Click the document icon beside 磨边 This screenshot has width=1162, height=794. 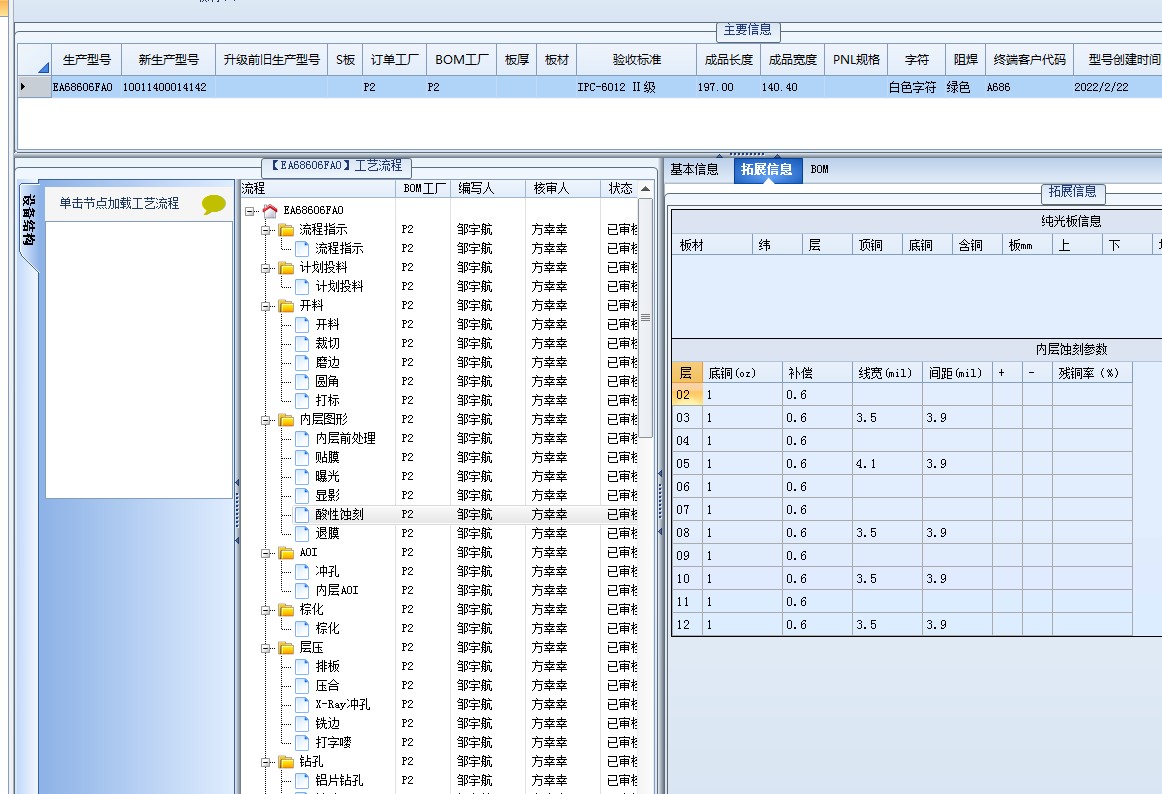(302, 363)
